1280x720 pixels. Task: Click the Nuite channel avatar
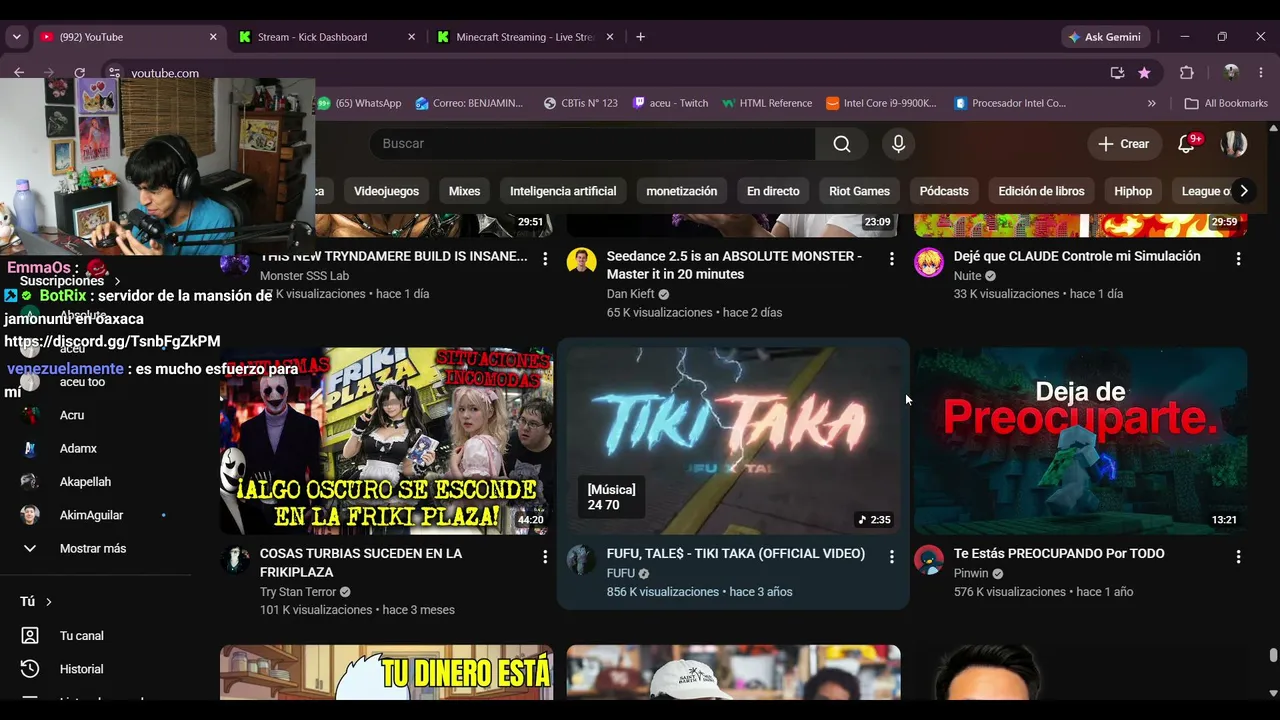click(x=929, y=262)
